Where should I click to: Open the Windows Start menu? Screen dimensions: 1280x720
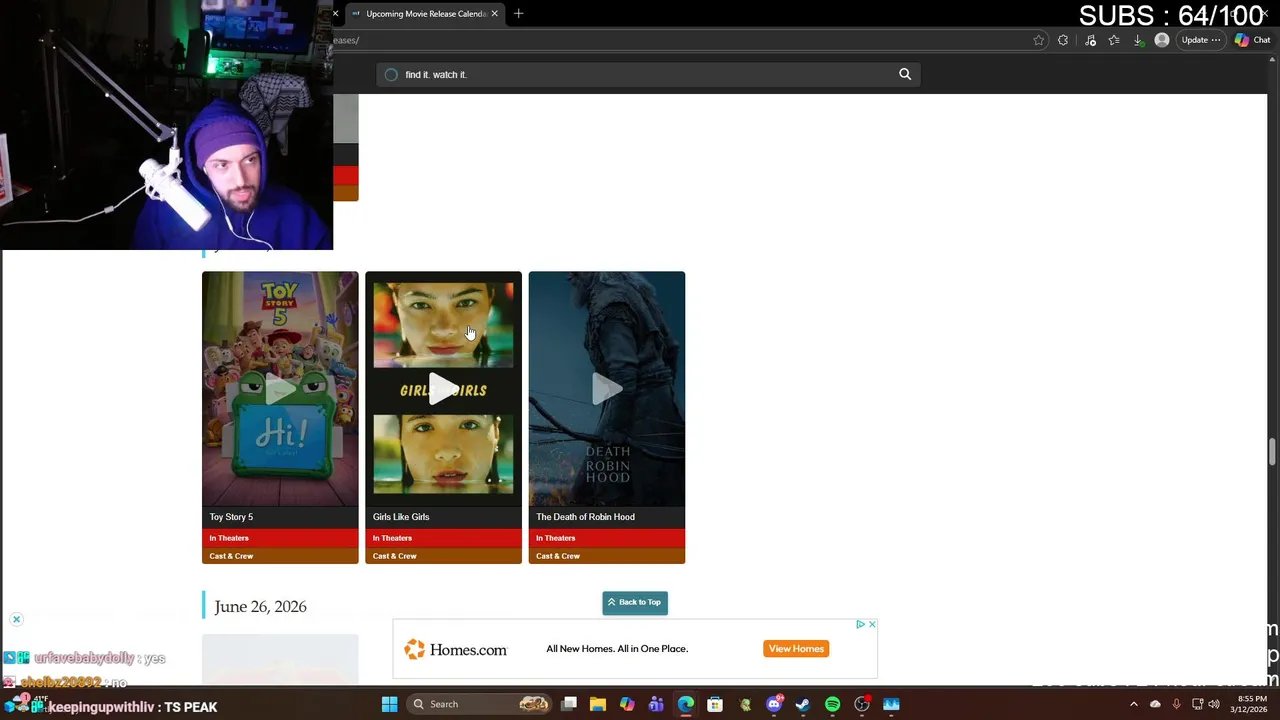pos(389,704)
